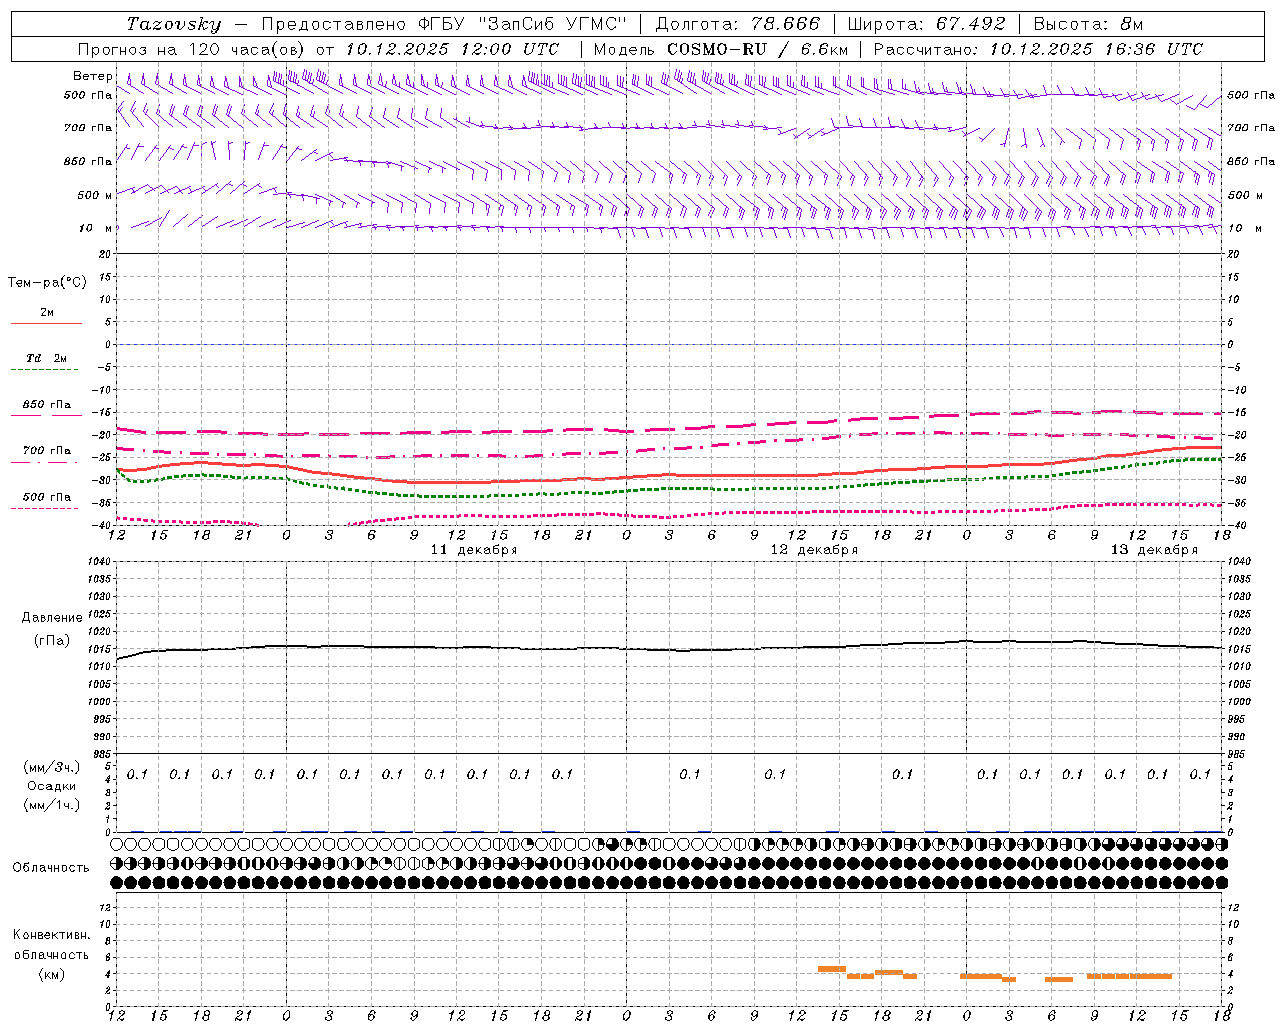Click the 'Тем-ра(°C)' temperature axis title

coord(47,283)
